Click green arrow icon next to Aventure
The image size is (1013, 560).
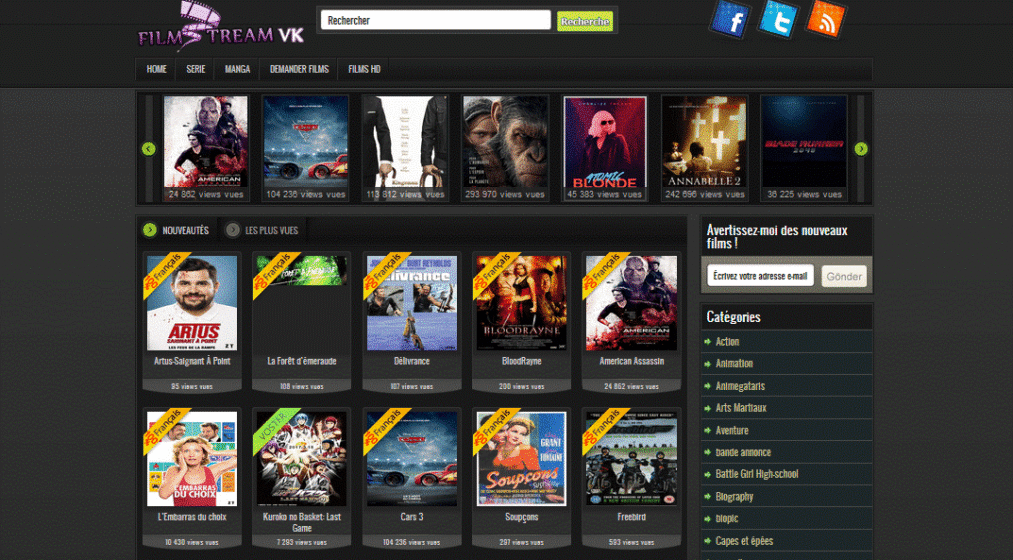(x=707, y=430)
